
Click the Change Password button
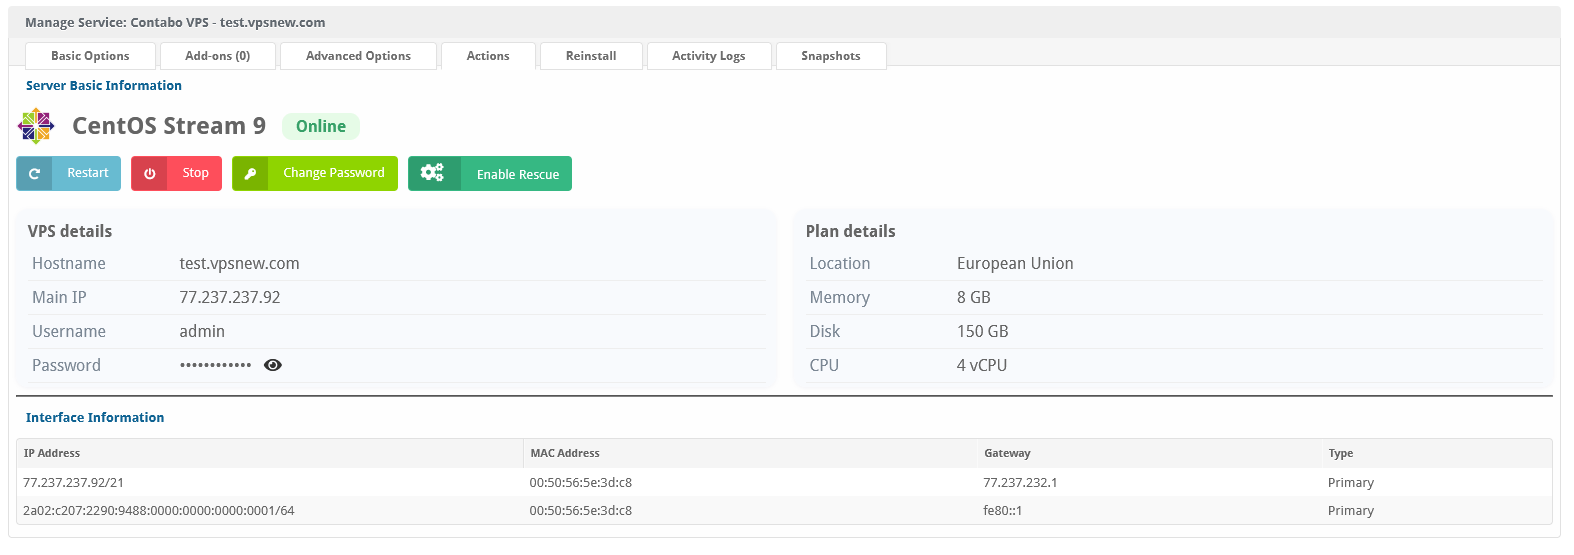(315, 173)
